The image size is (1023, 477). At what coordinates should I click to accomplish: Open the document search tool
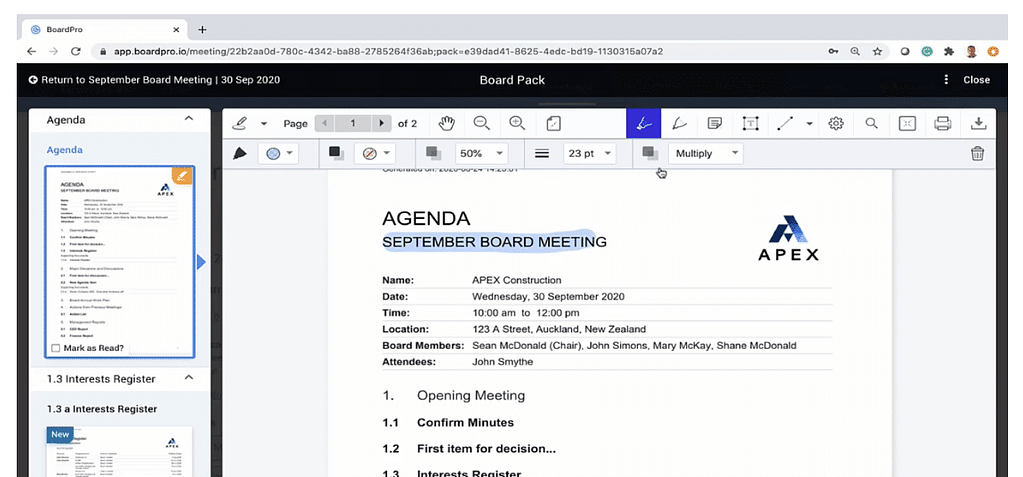871,123
